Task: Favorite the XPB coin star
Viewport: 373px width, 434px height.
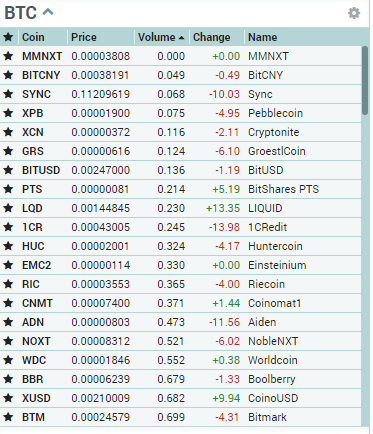Action: (x=8, y=113)
